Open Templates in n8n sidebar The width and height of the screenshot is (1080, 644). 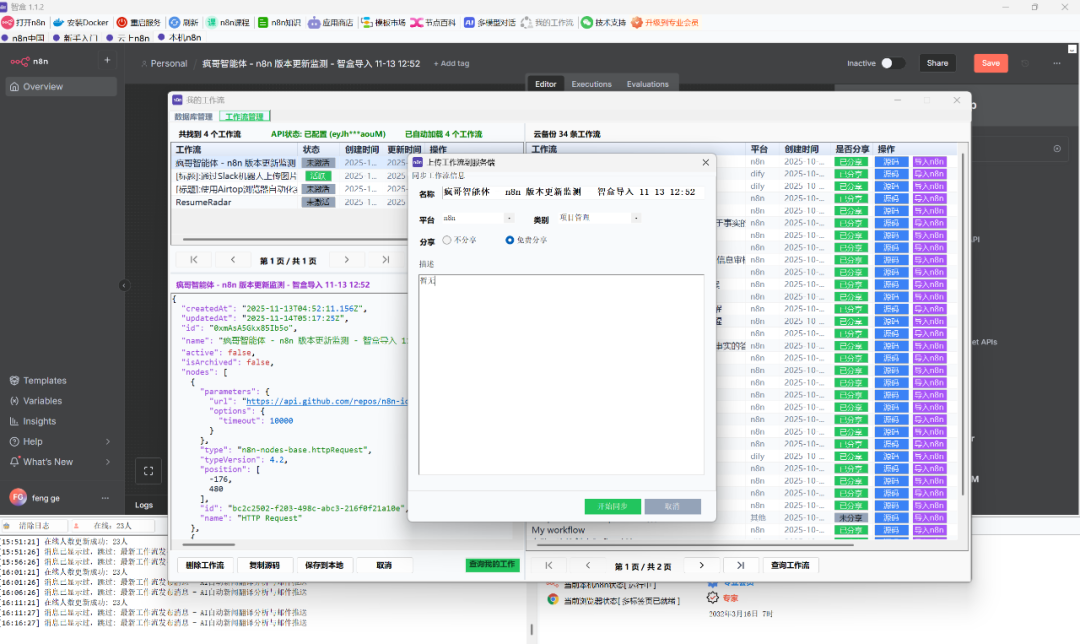pyautogui.click(x=45, y=380)
